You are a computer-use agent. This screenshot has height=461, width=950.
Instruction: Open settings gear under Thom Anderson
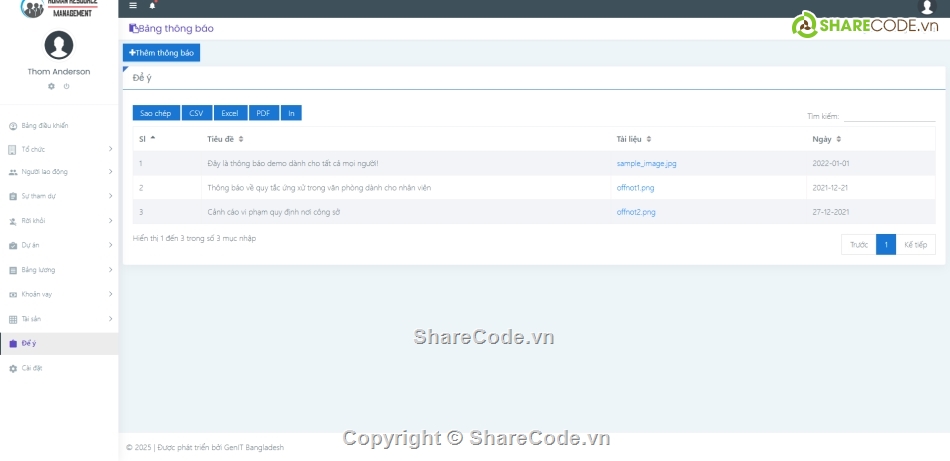pyautogui.click(x=51, y=86)
